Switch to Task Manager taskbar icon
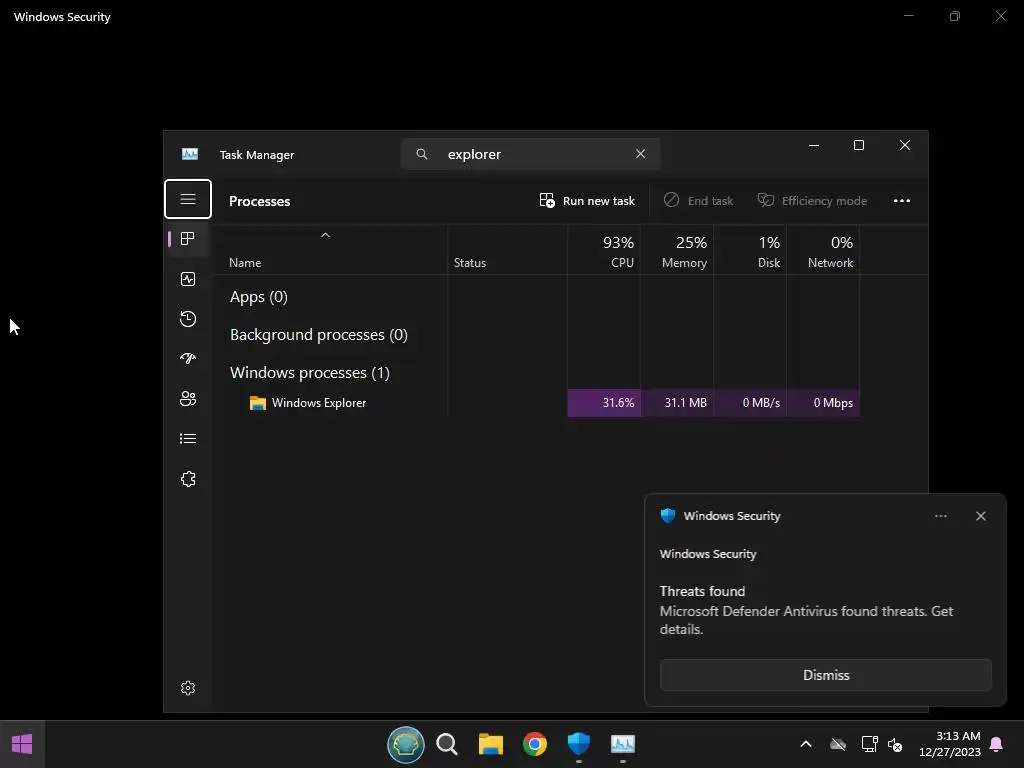Image resolution: width=1024 pixels, height=768 pixels. 622,744
